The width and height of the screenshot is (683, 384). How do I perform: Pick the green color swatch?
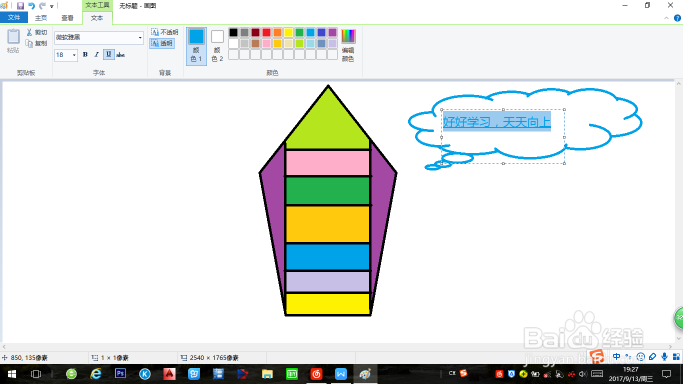[x=299, y=32]
